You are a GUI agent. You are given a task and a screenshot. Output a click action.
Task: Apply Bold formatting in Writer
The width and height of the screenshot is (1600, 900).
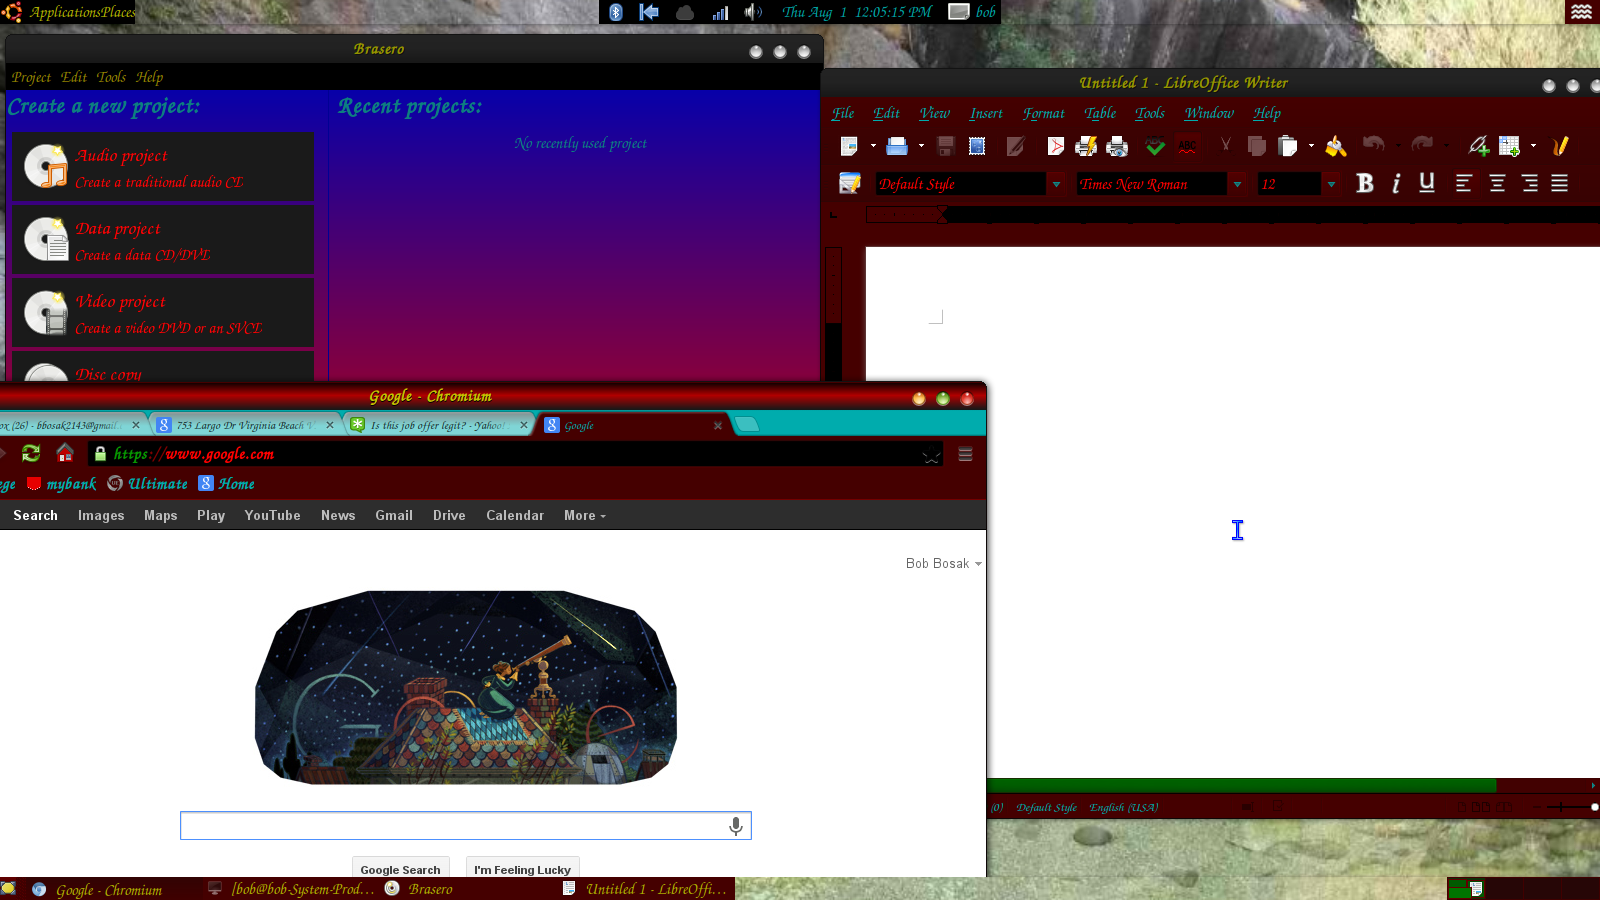coord(1365,183)
